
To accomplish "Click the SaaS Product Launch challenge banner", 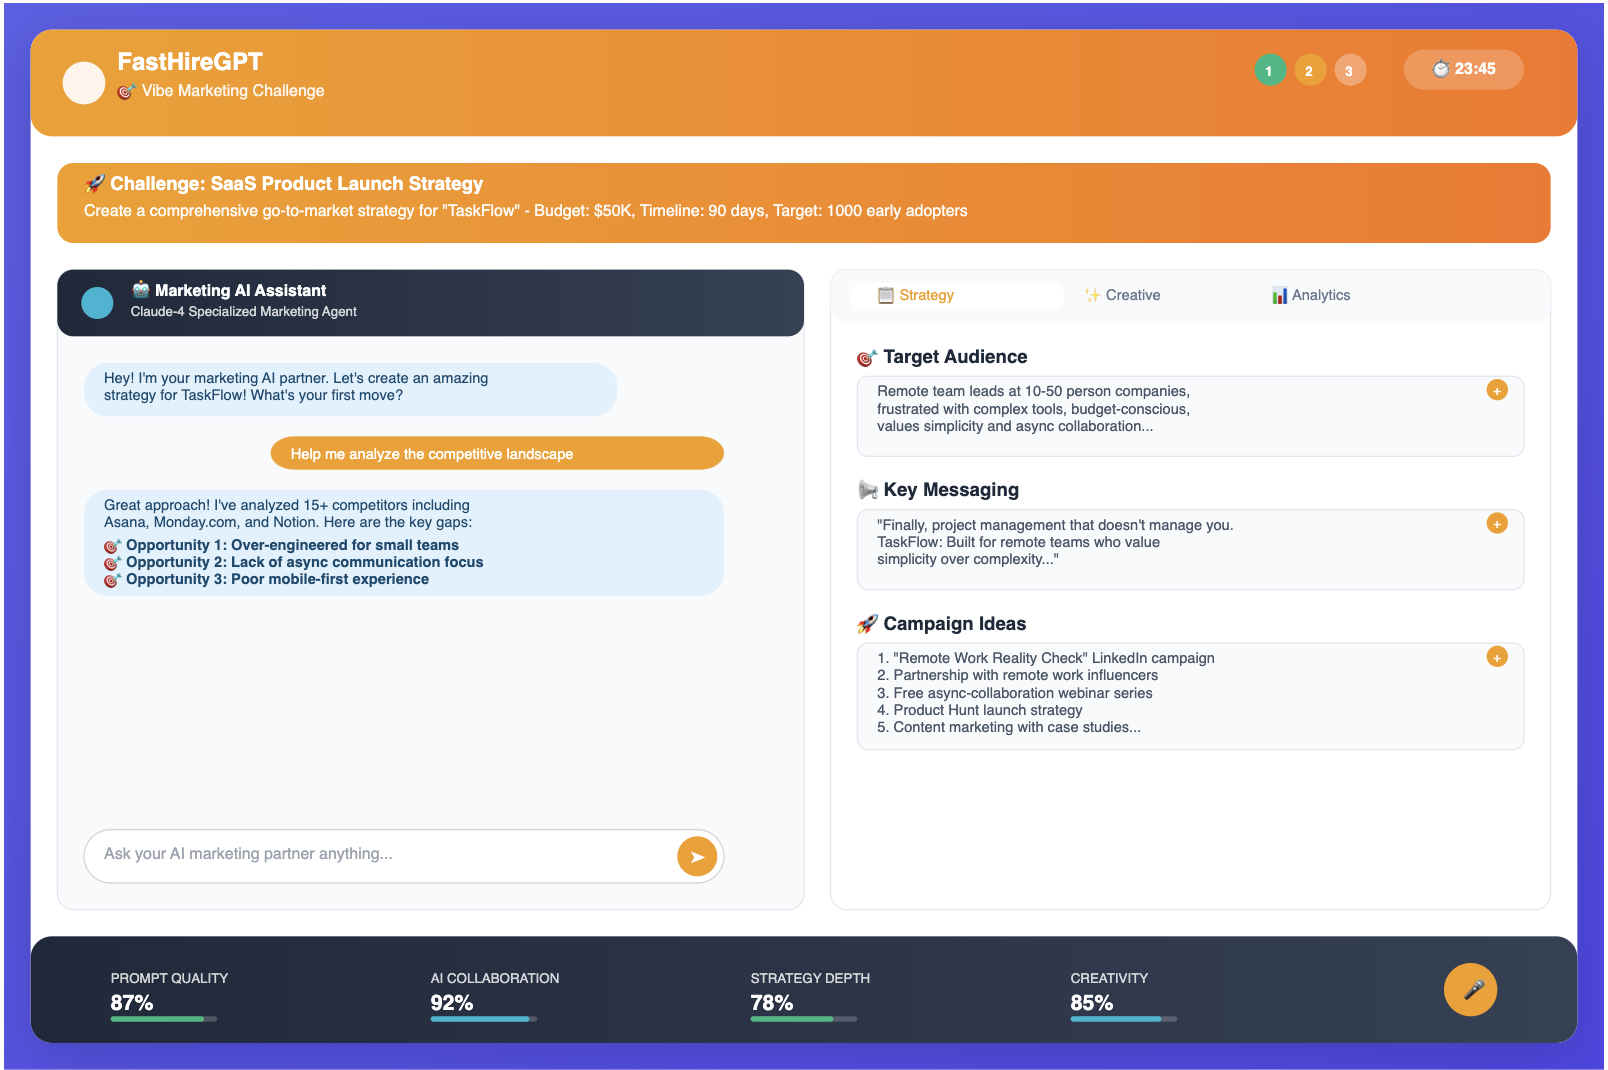I will coord(803,203).
